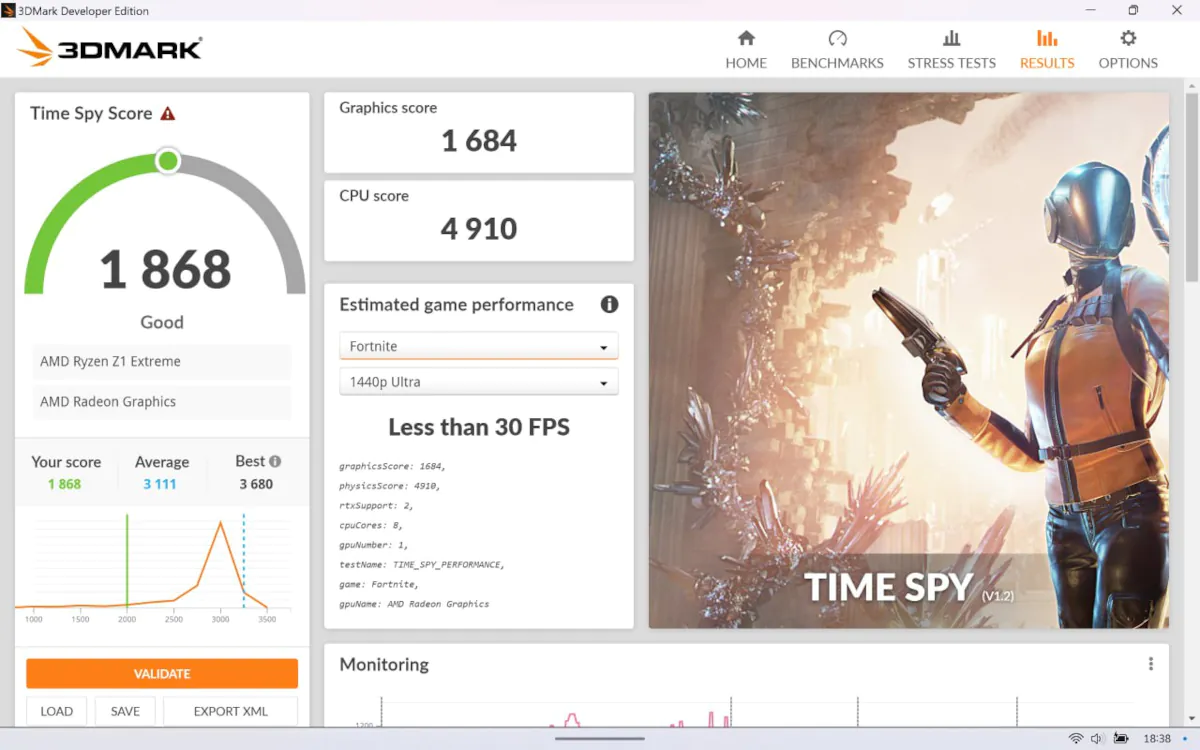The image size is (1200, 750).
Task: Click the Less than 30 FPS result
Action: coord(479,427)
